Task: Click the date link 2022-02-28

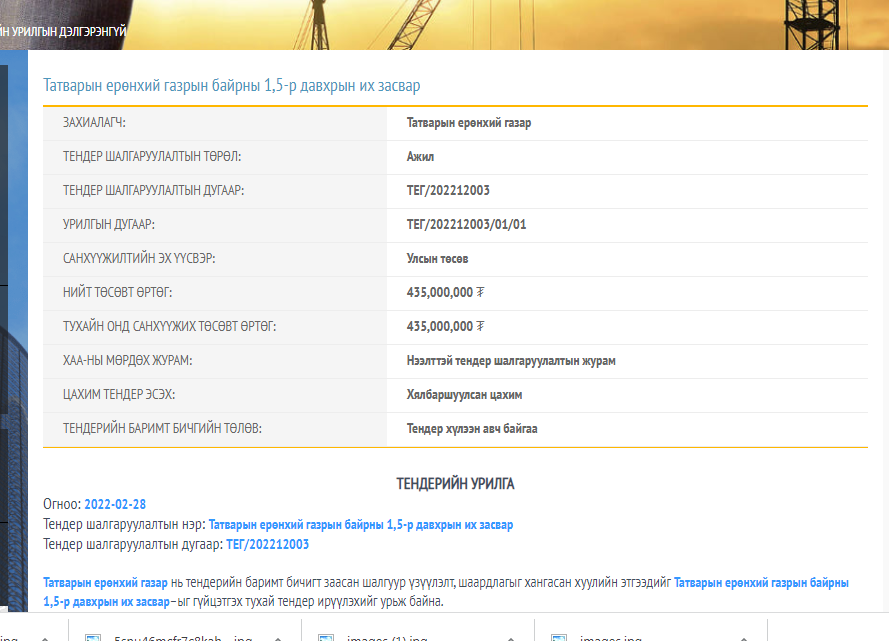Action: click(x=115, y=504)
